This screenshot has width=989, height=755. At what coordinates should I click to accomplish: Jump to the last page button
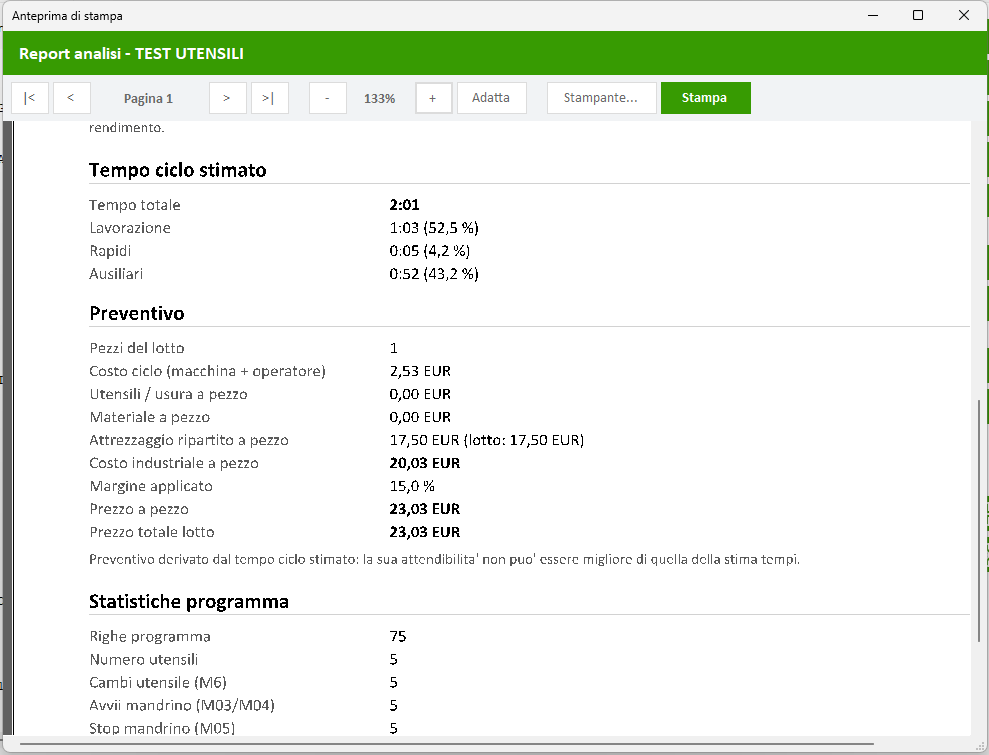[269, 98]
